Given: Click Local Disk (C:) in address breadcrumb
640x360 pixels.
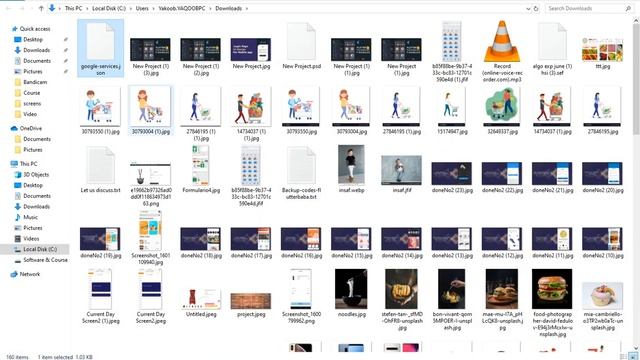Looking at the screenshot, I should click(109, 8).
